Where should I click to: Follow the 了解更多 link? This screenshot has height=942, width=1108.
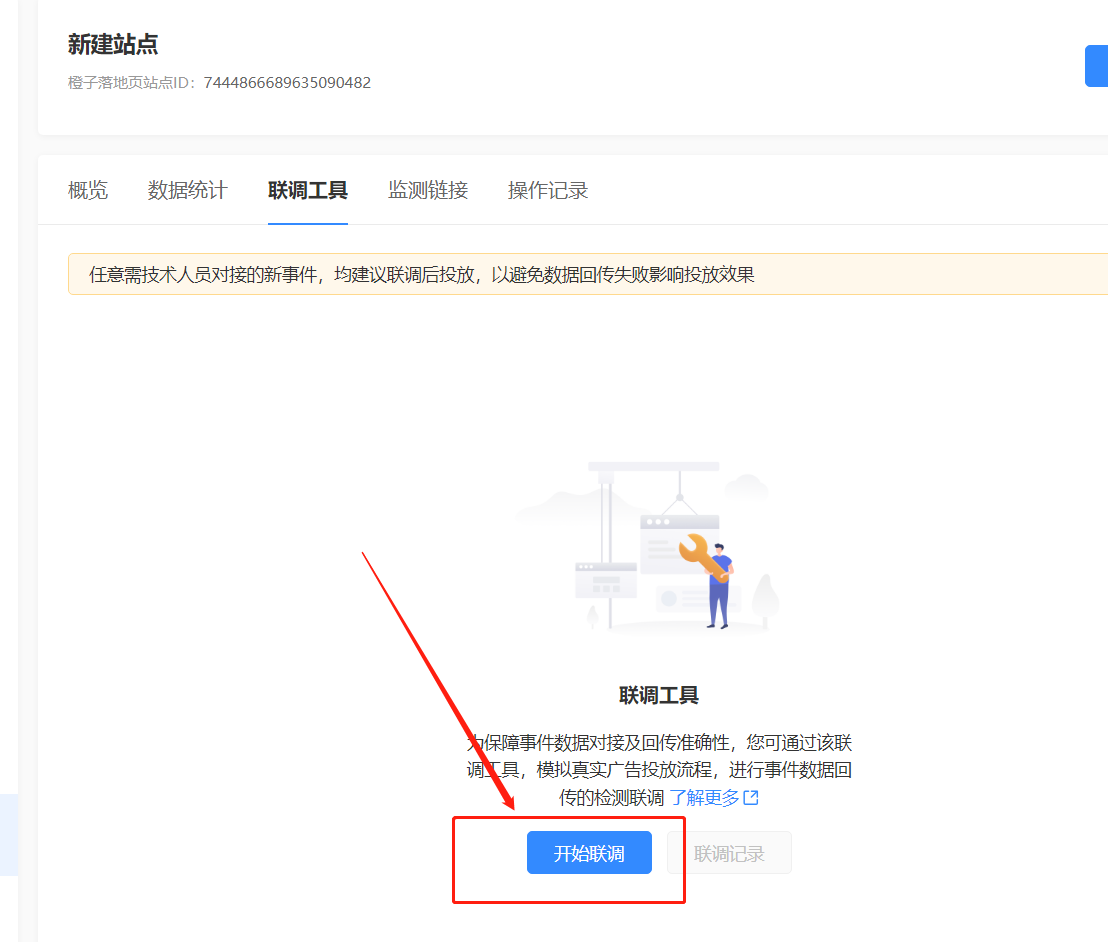coord(704,798)
